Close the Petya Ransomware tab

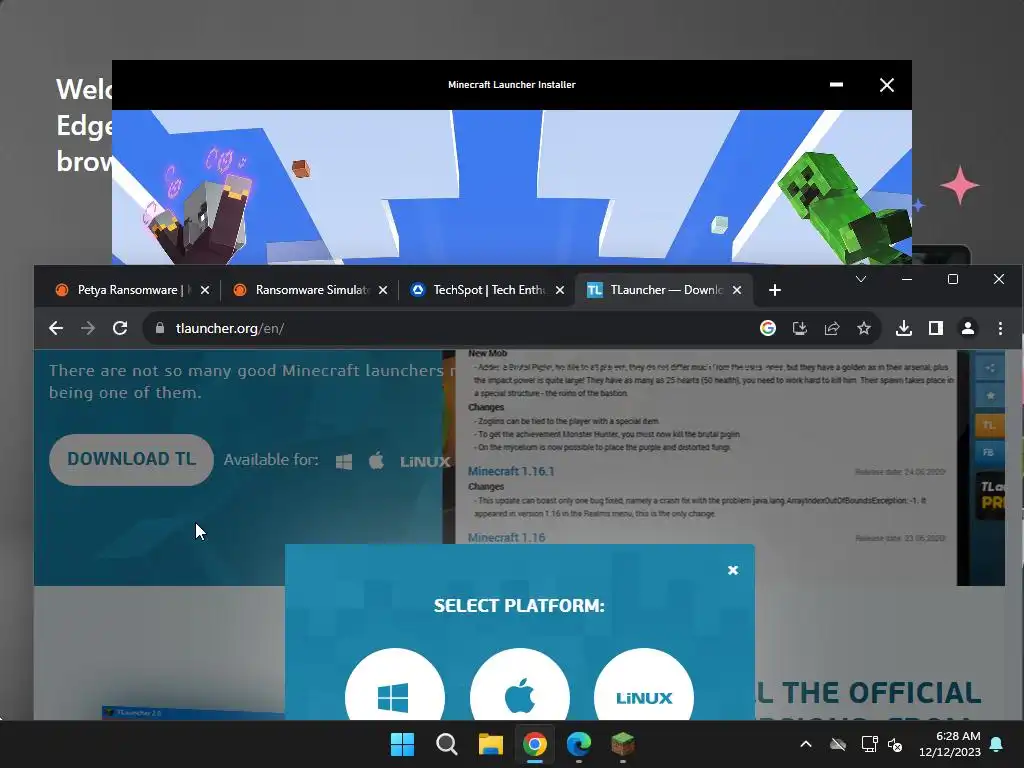[x=205, y=290]
